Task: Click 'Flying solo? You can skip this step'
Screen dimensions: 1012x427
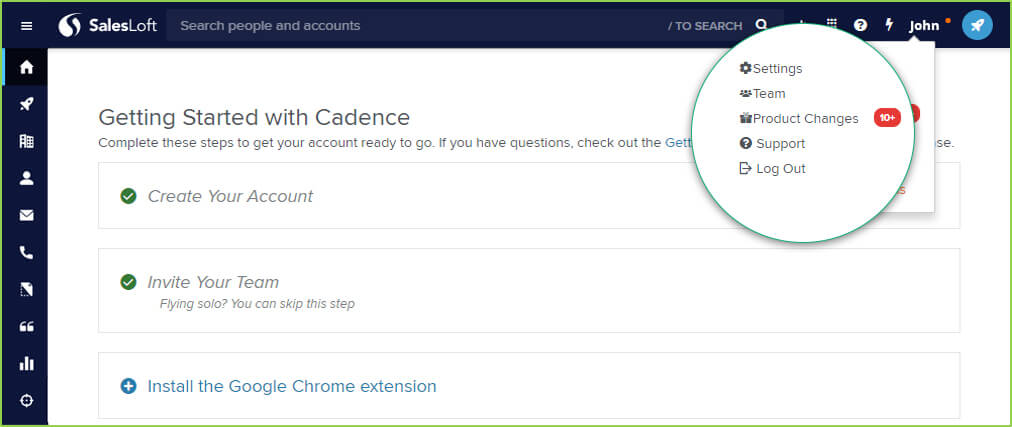Action: pyautogui.click(x=258, y=303)
